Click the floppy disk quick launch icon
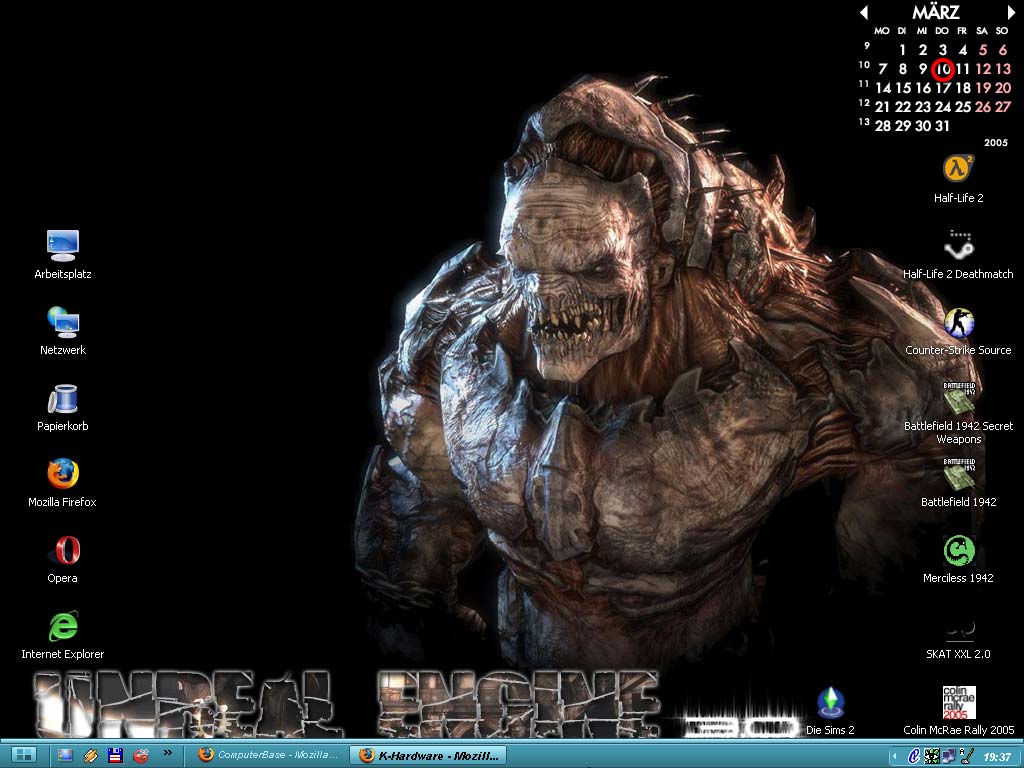Screen dimensions: 1024x768 click(x=116, y=756)
